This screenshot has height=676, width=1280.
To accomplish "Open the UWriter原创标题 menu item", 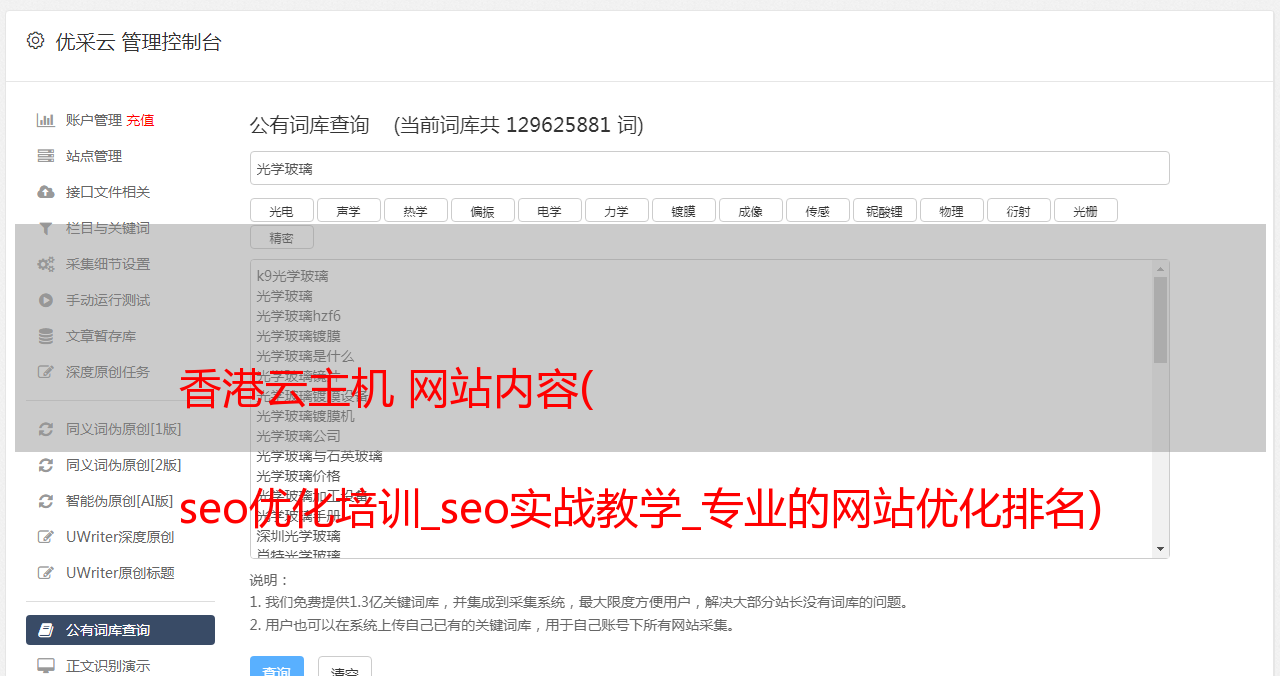I will coord(120,573).
